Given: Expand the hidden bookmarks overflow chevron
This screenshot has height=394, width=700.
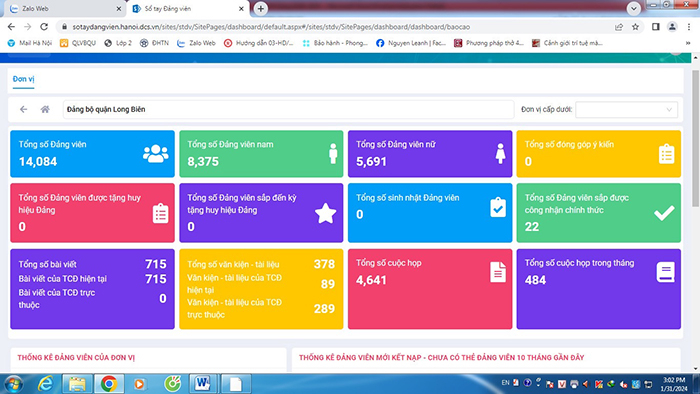Looking at the screenshot, I should coord(688,43).
